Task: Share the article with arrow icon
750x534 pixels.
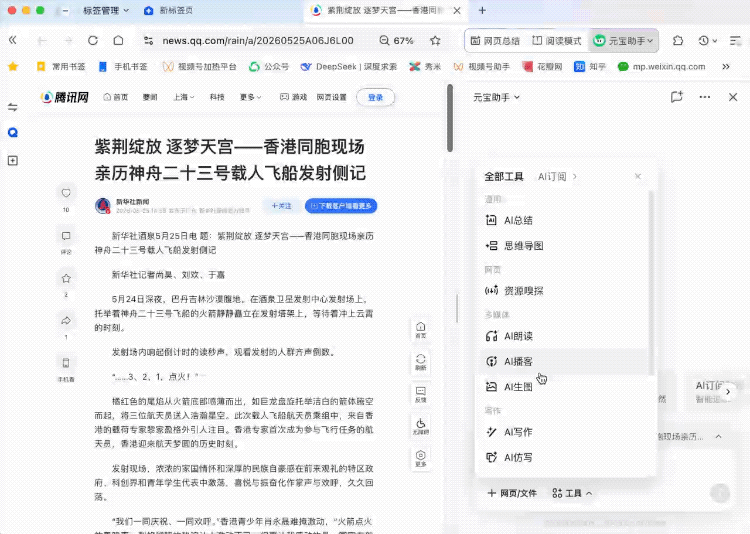Action: tap(66, 321)
